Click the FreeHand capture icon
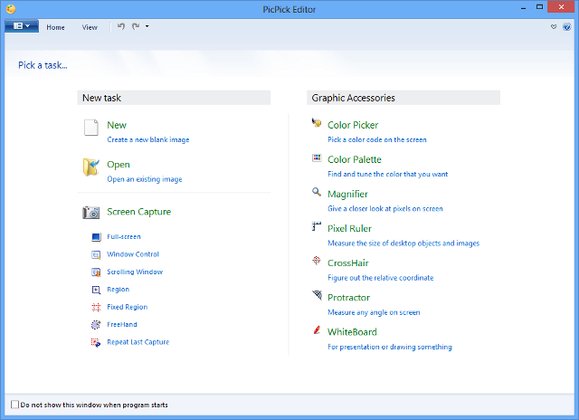This screenshot has height=420, width=579. (x=96, y=324)
